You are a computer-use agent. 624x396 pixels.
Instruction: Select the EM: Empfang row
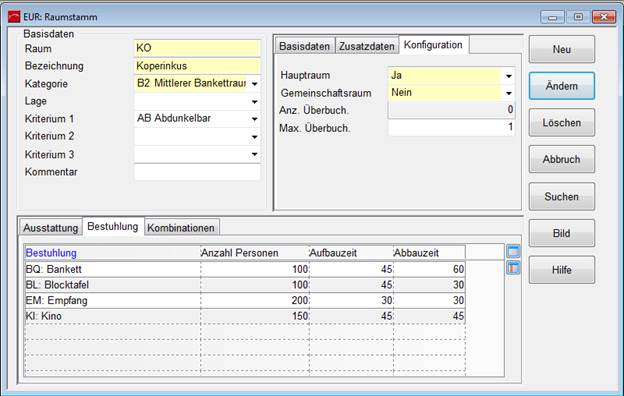pyautogui.click(x=245, y=300)
